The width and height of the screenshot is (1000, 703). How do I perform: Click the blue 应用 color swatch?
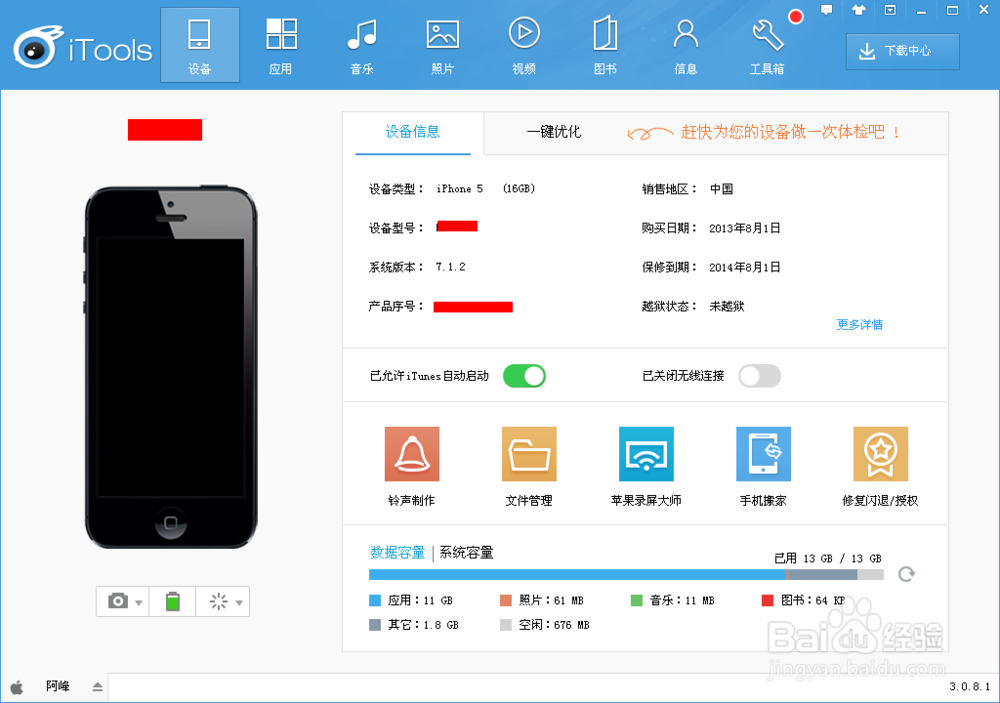pyautogui.click(x=375, y=600)
